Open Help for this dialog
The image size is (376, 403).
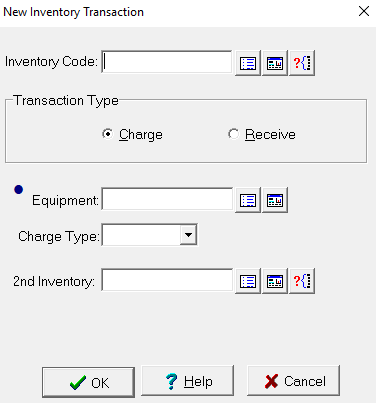click(x=187, y=381)
